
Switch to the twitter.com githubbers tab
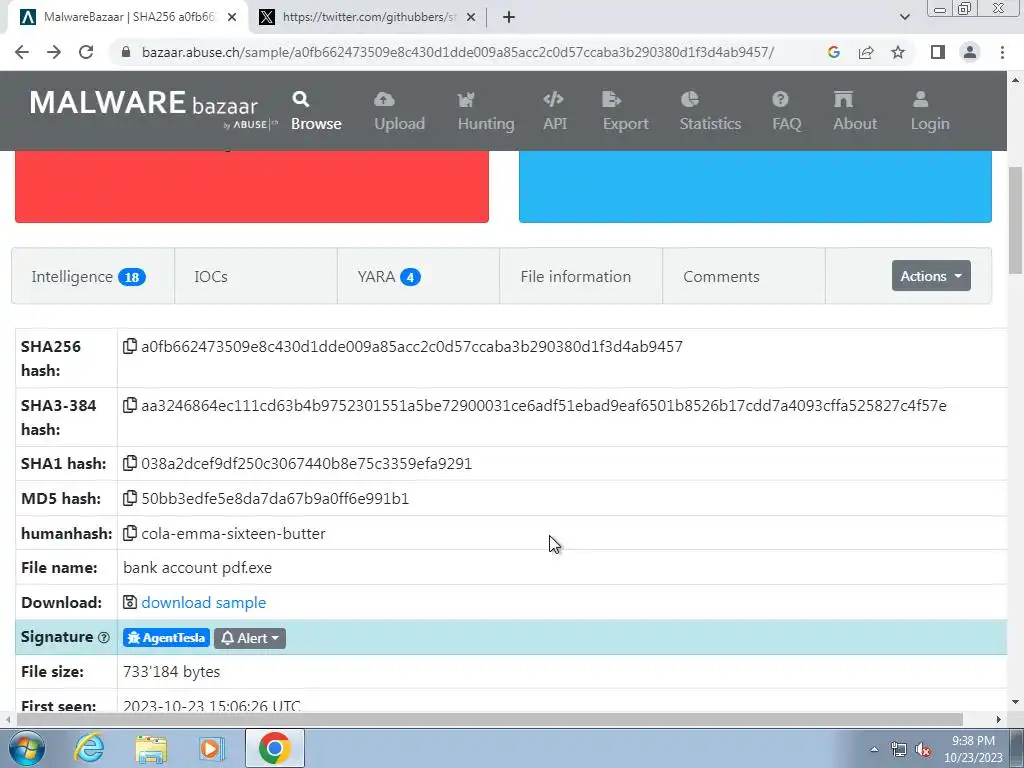coord(368,18)
